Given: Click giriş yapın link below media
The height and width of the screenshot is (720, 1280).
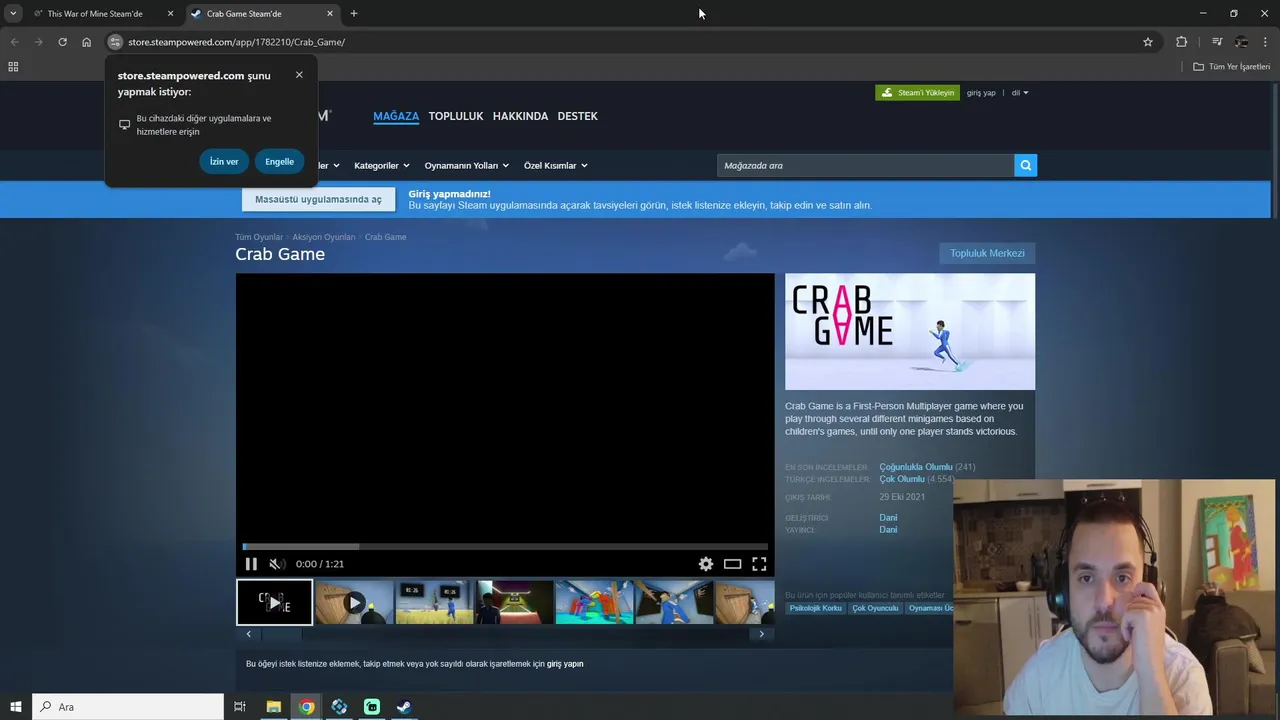Looking at the screenshot, I should click(565, 664).
